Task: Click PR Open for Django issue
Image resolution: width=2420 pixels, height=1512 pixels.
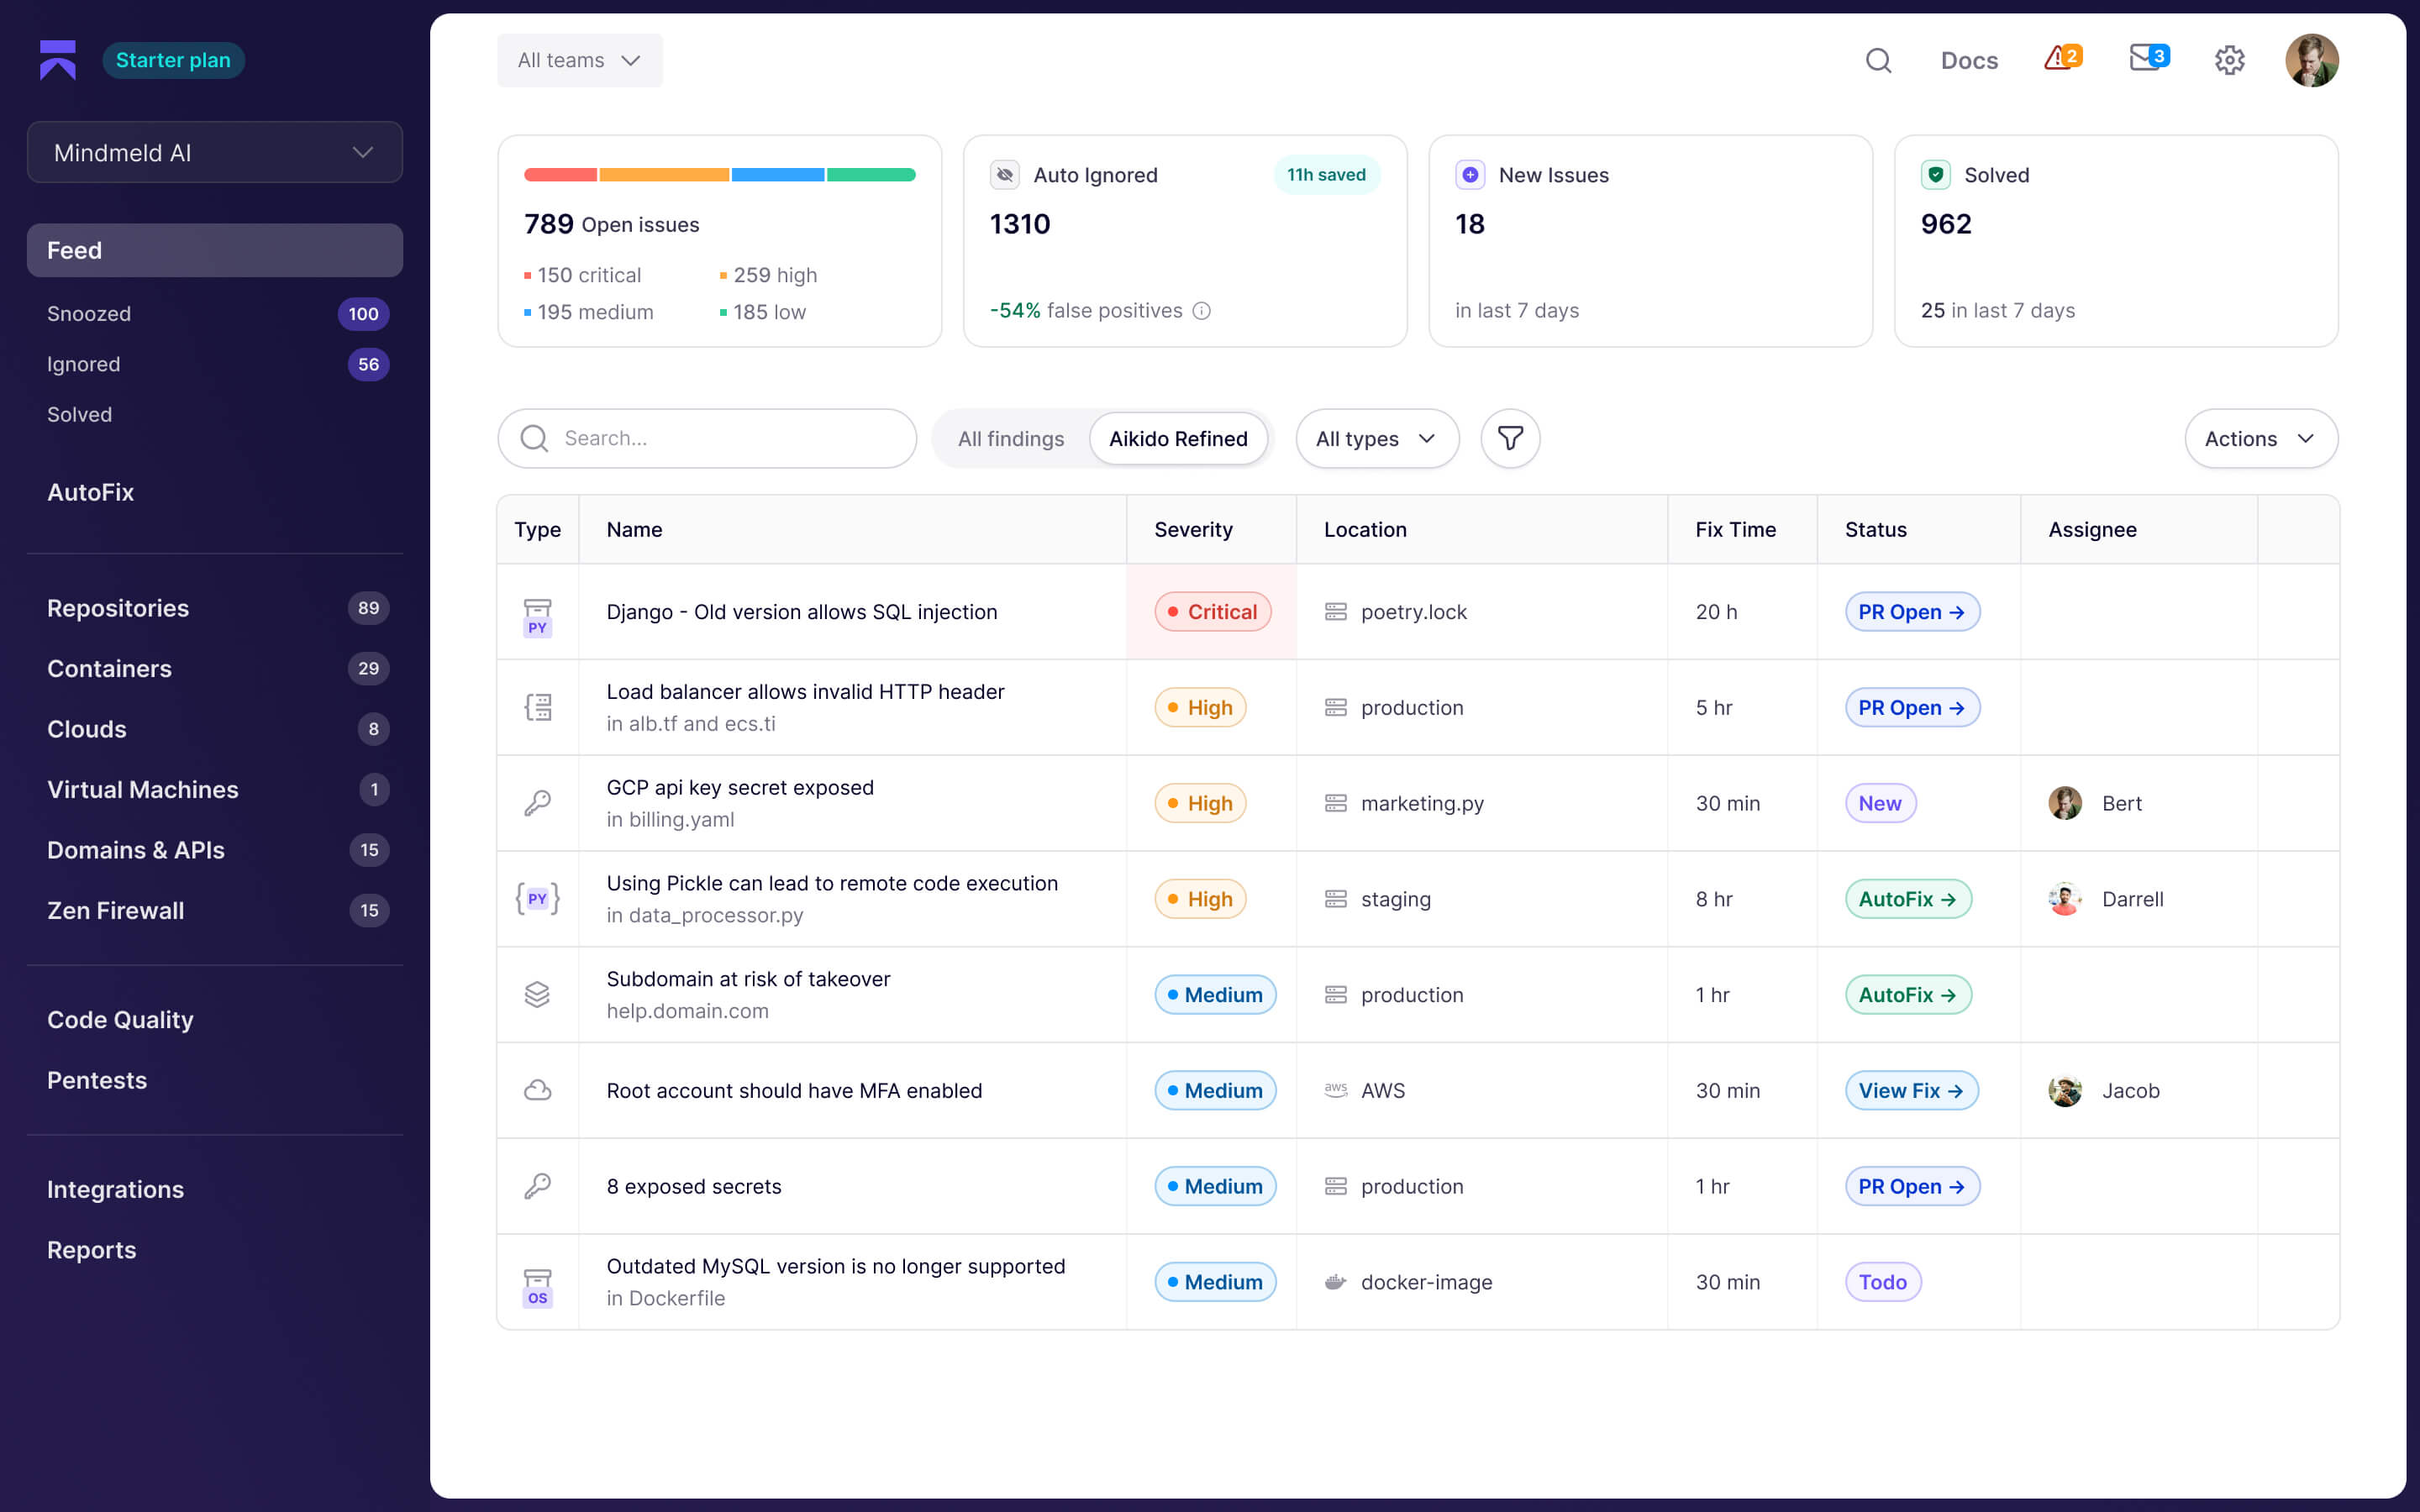Action: click(x=1911, y=612)
